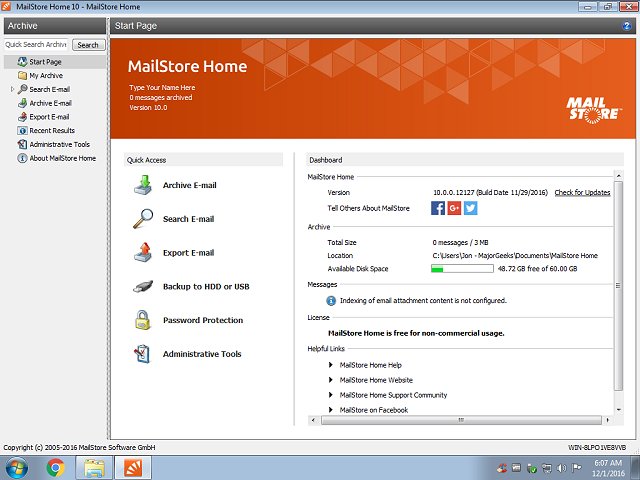Open the MailStore Home Help link
The width and height of the screenshot is (640, 480).
pos(370,365)
